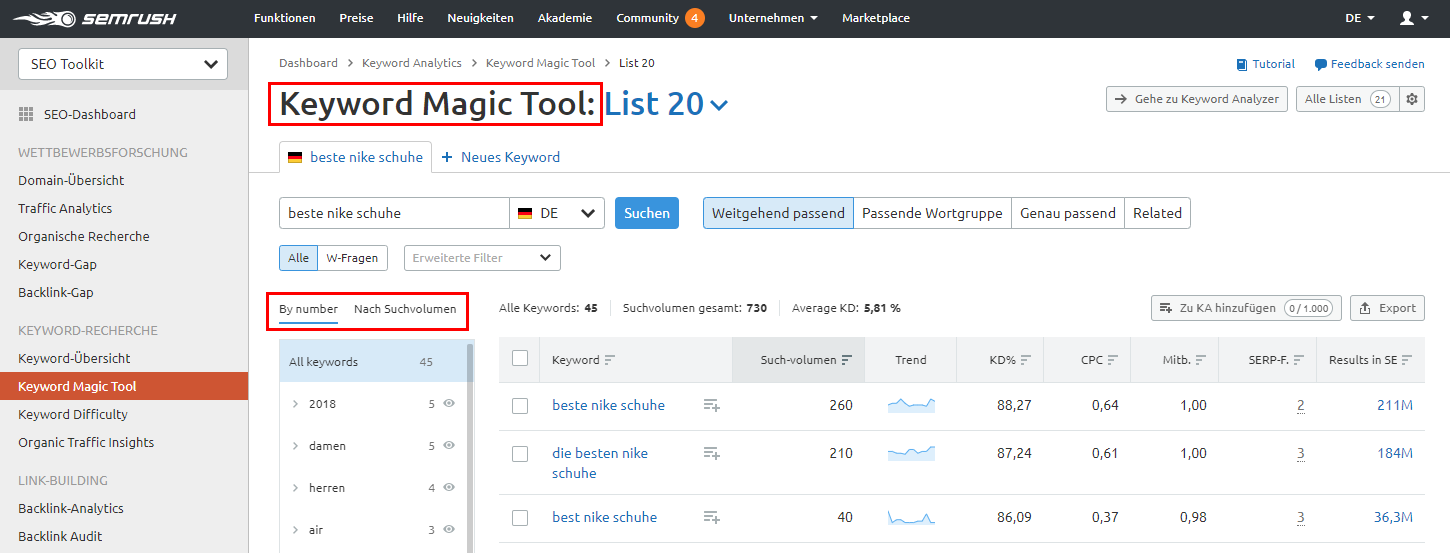
Task: Switch to Related match type
Action: pyautogui.click(x=1157, y=213)
